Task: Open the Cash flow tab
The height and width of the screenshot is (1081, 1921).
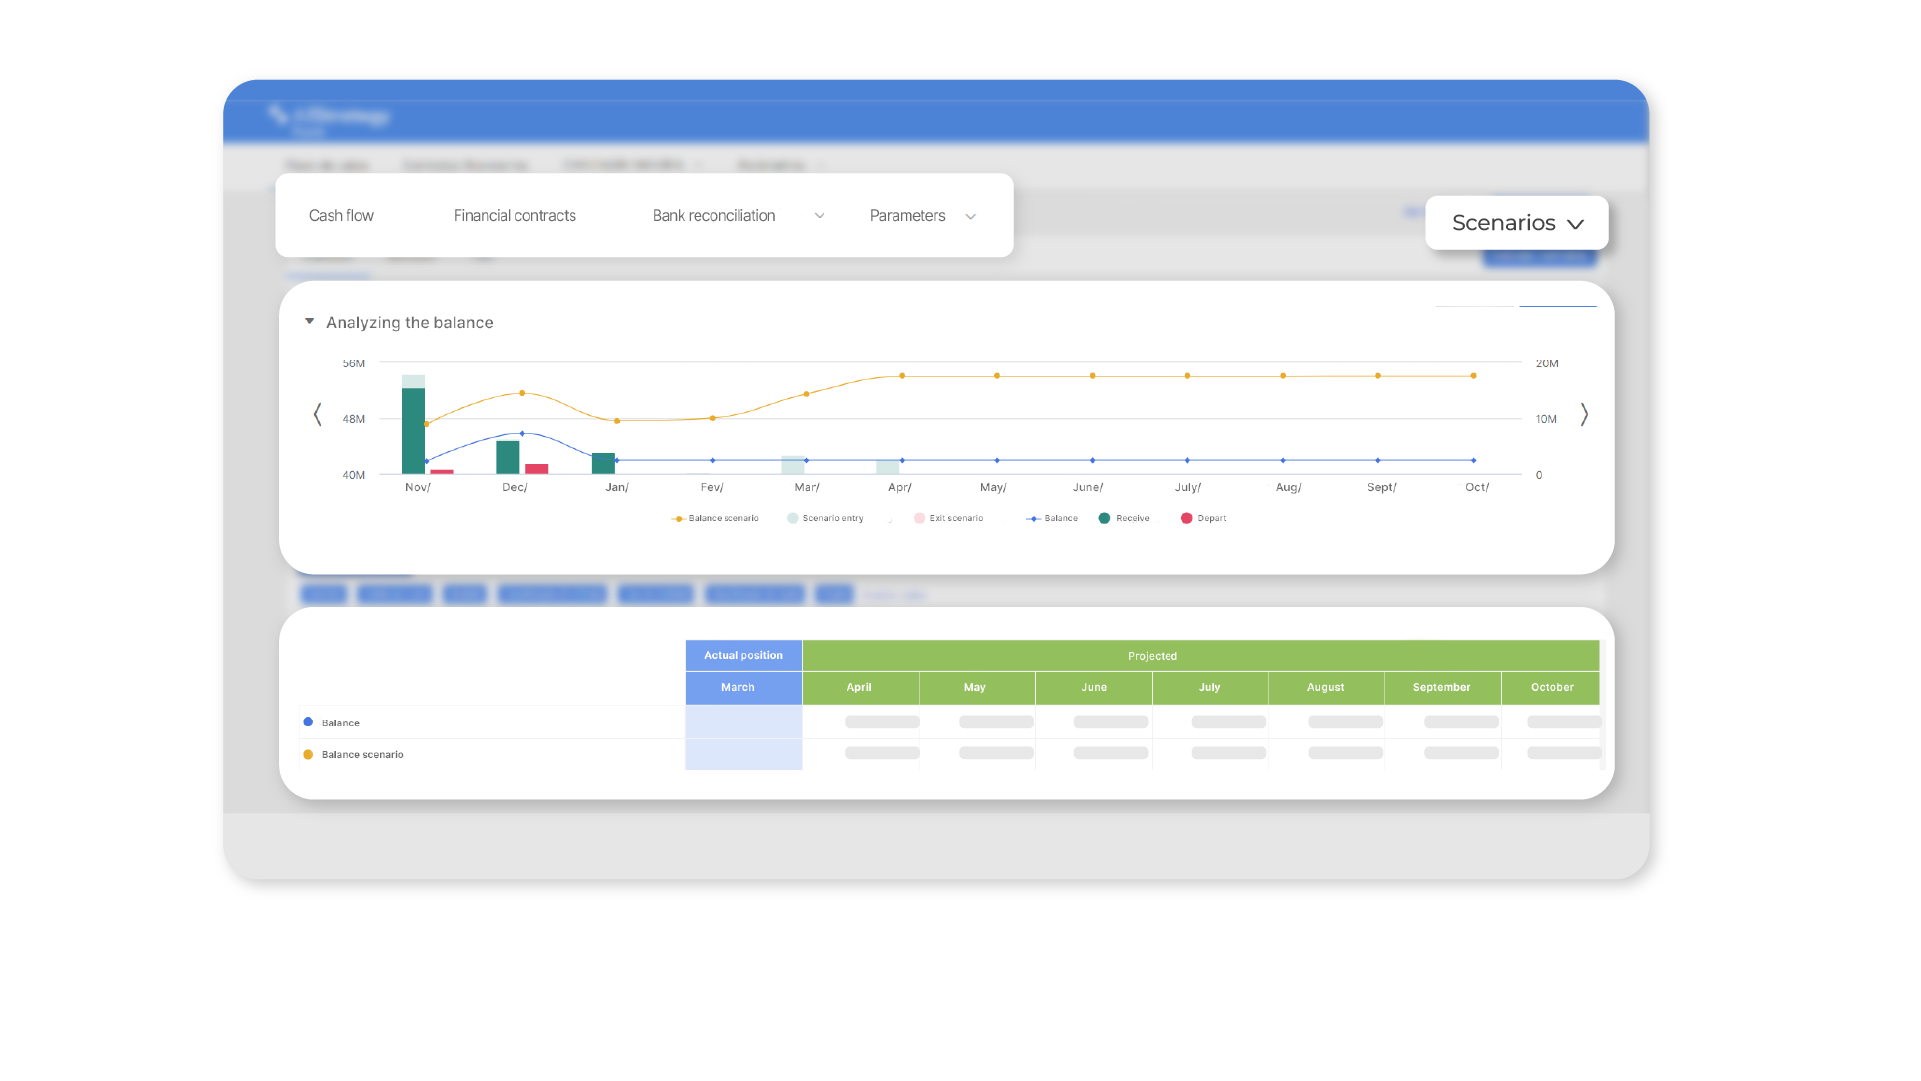Action: point(341,216)
